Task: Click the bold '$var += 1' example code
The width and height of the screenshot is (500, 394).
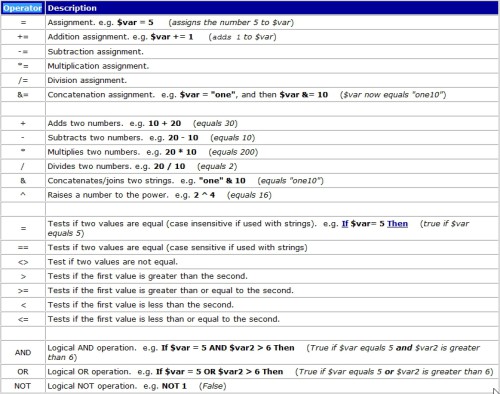Action: (x=172, y=37)
